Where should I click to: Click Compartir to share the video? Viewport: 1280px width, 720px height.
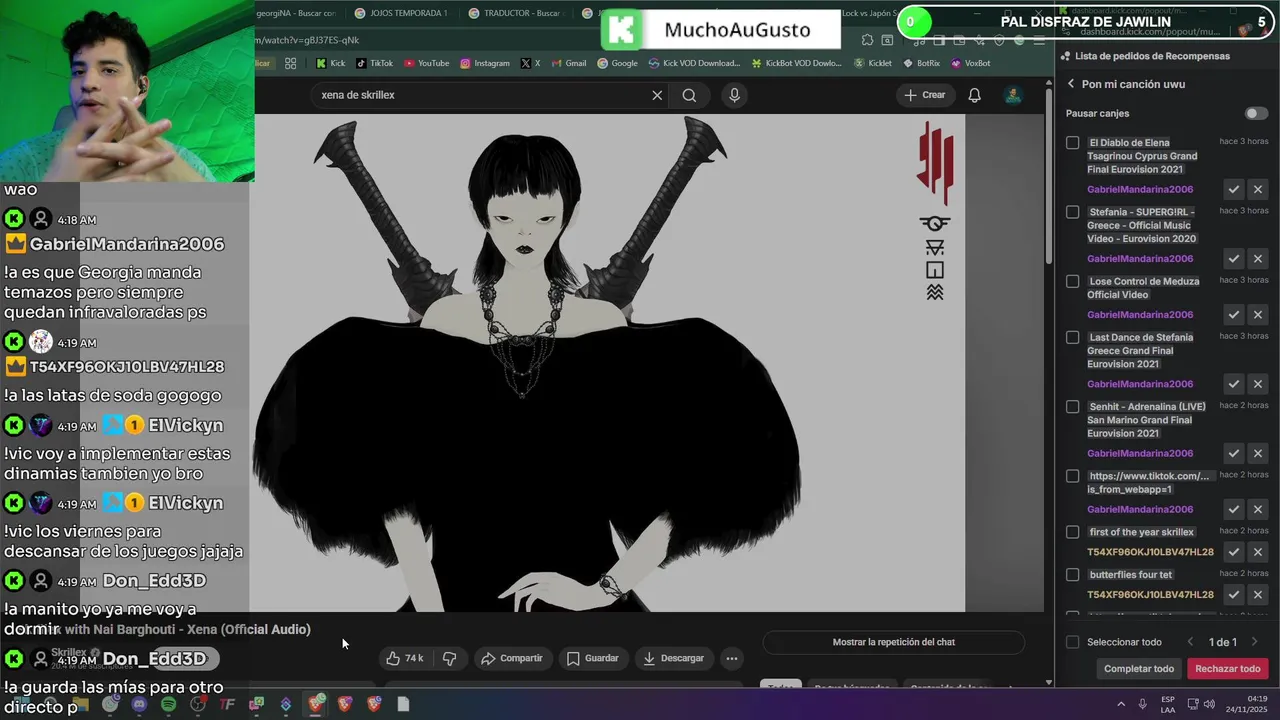(512, 658)
